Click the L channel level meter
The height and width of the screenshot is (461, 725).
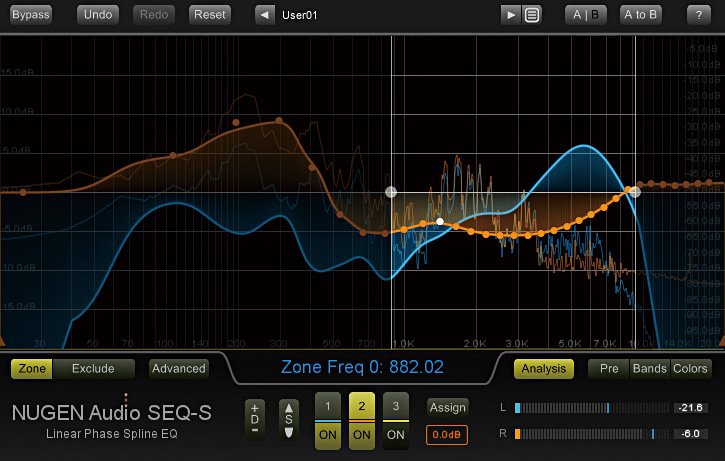[591, 408]
